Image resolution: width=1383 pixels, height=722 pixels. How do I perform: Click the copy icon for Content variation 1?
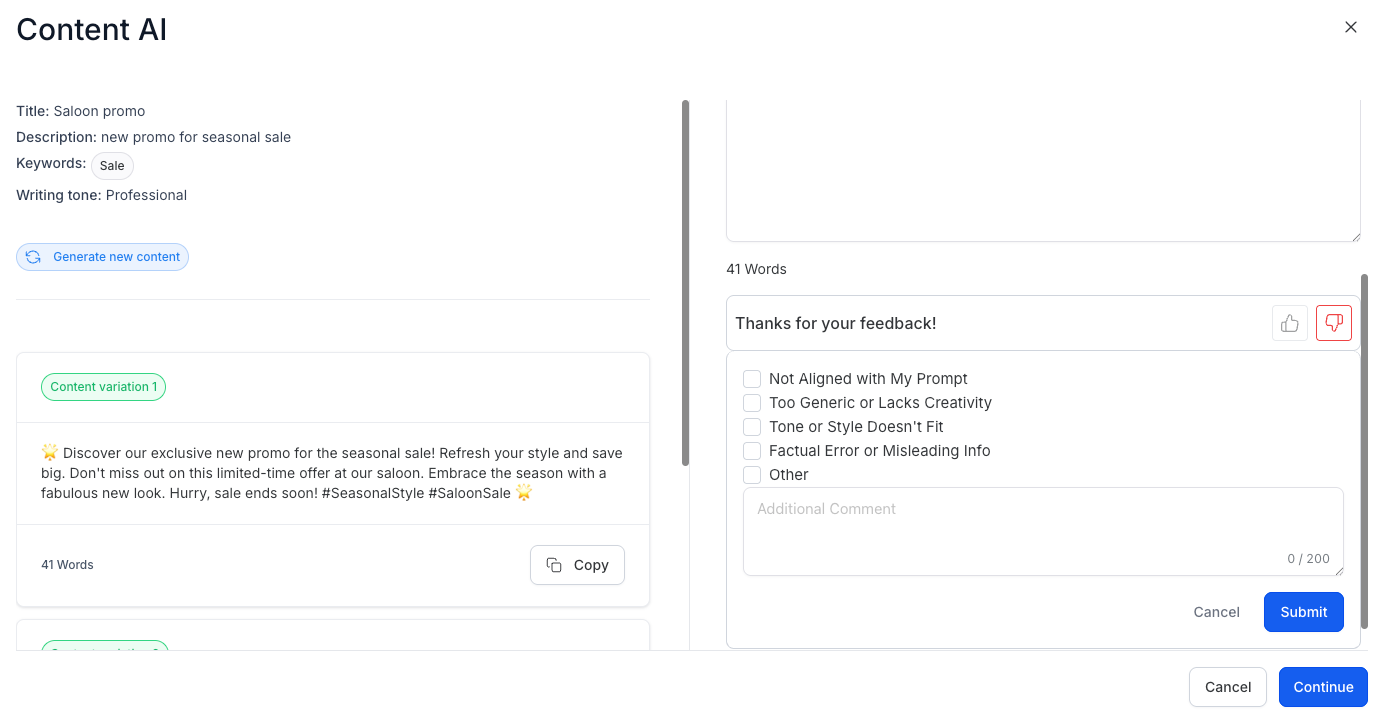click(x=554, y=565)
